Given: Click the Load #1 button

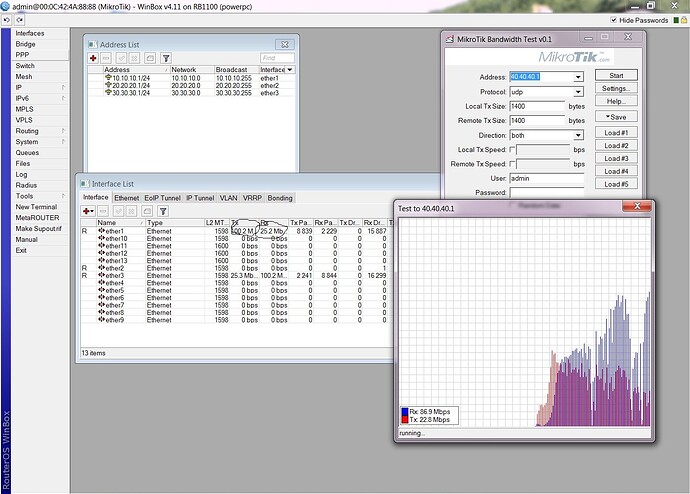Looking at the screenshot, I should 616,132.
